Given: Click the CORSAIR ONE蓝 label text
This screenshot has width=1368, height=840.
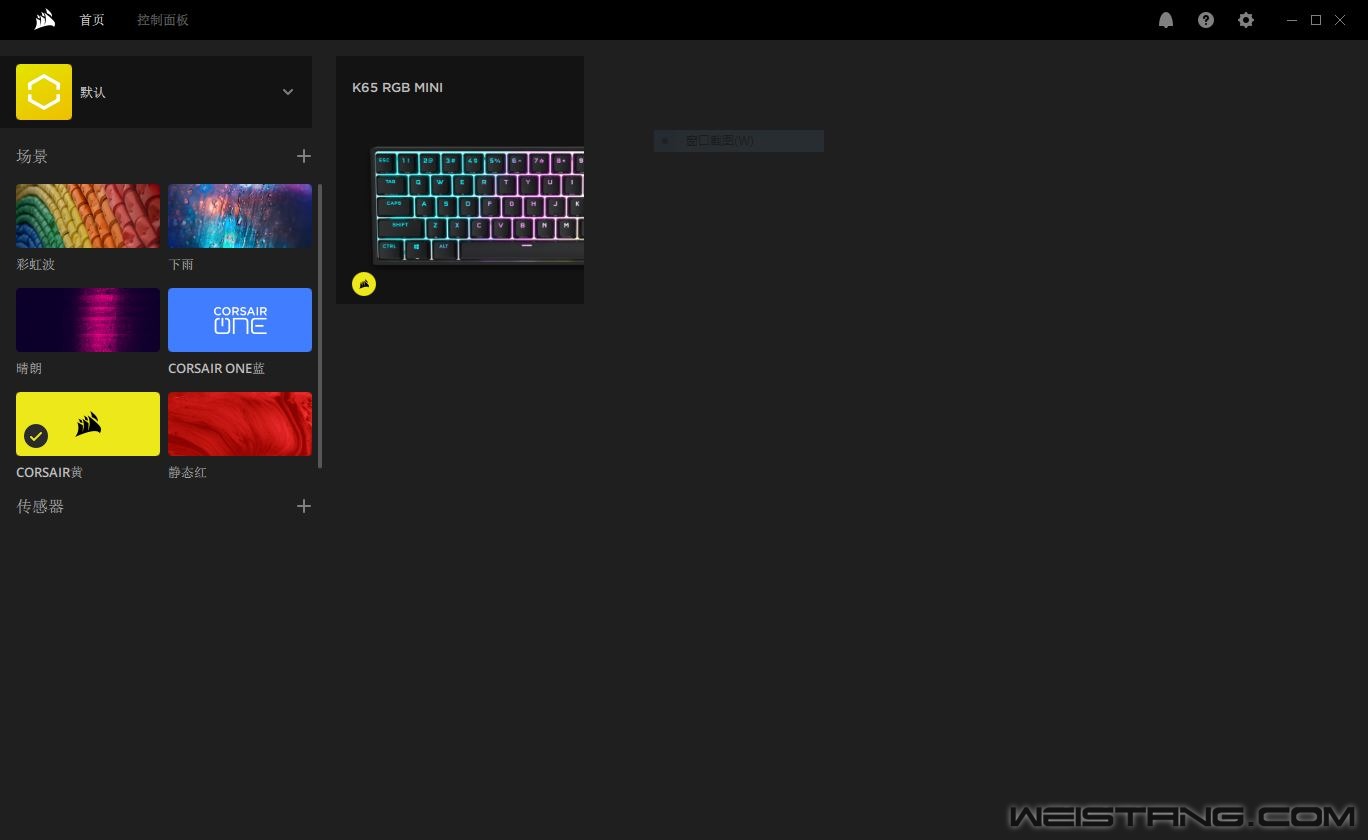Looking at the screenshot, I should coord(216,368).
